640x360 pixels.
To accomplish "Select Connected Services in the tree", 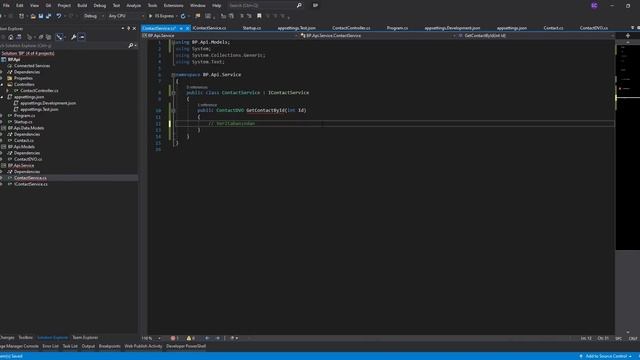I will [x=32, y=66].
